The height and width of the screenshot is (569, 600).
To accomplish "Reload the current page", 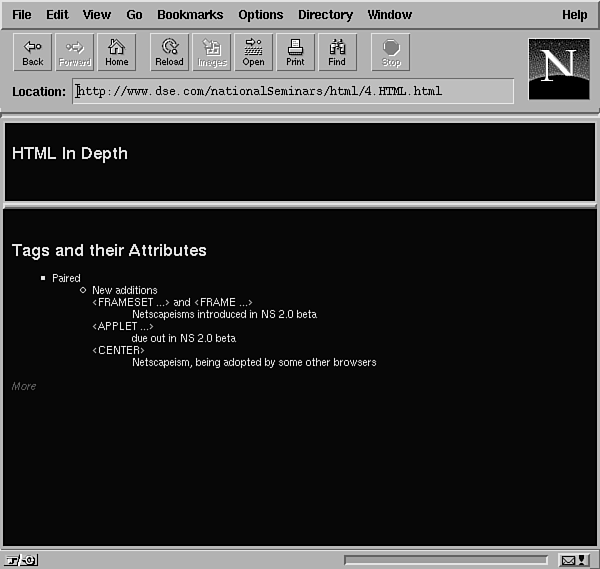I will tap(169, 53).
